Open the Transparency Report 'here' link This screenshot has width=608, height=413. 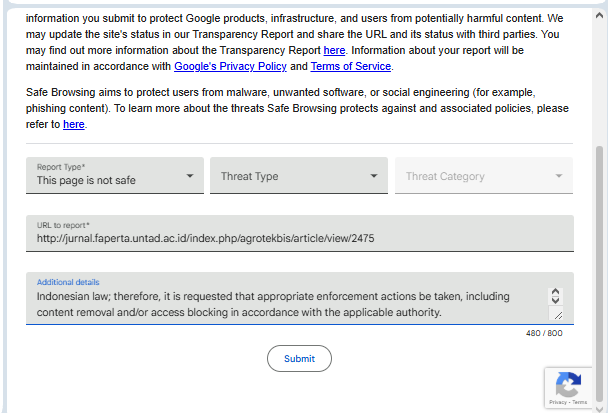[334, 49]
